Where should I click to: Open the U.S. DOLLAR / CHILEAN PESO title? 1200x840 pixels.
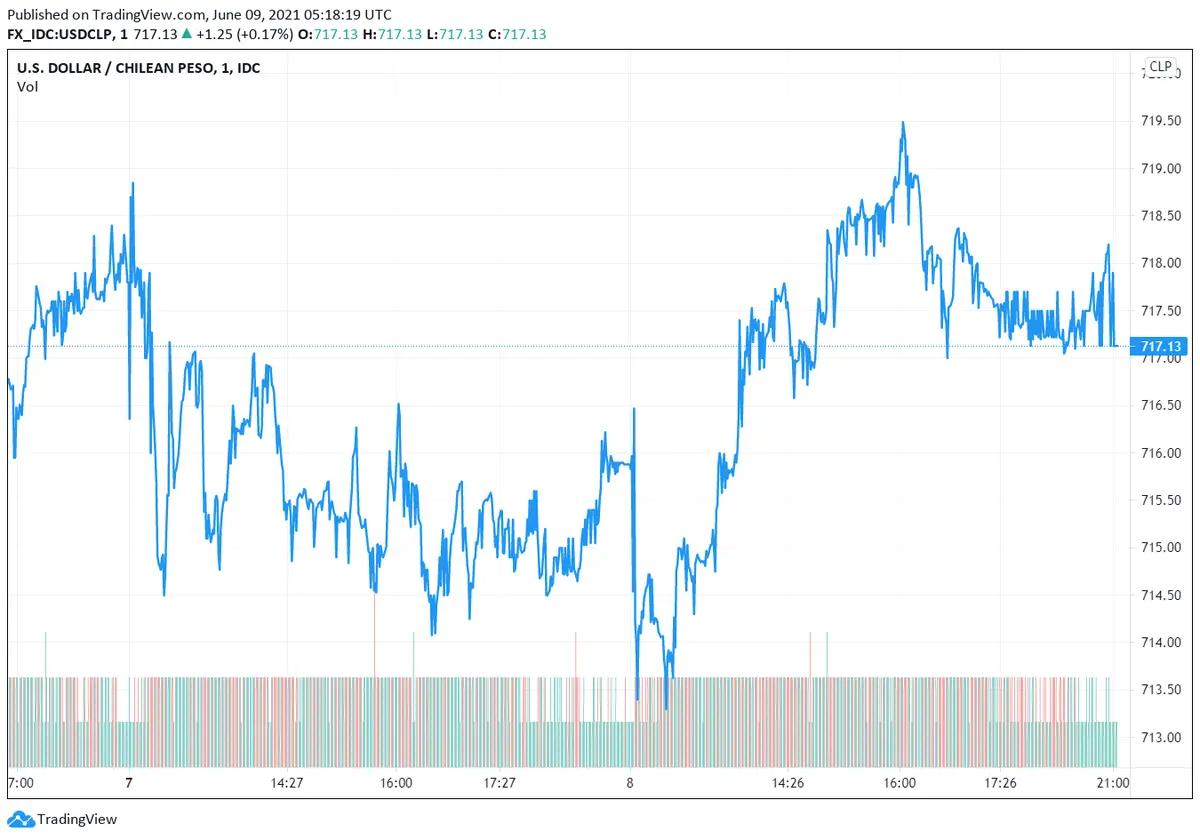point(138,68)
